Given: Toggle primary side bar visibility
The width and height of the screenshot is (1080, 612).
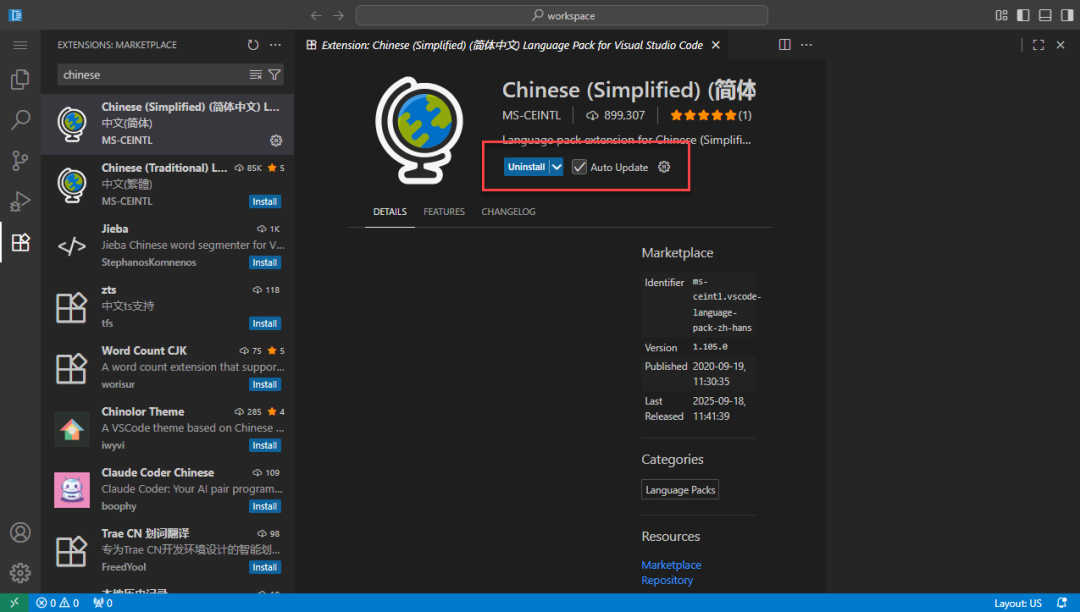Looking at the screenshot, I should 1024,15.
